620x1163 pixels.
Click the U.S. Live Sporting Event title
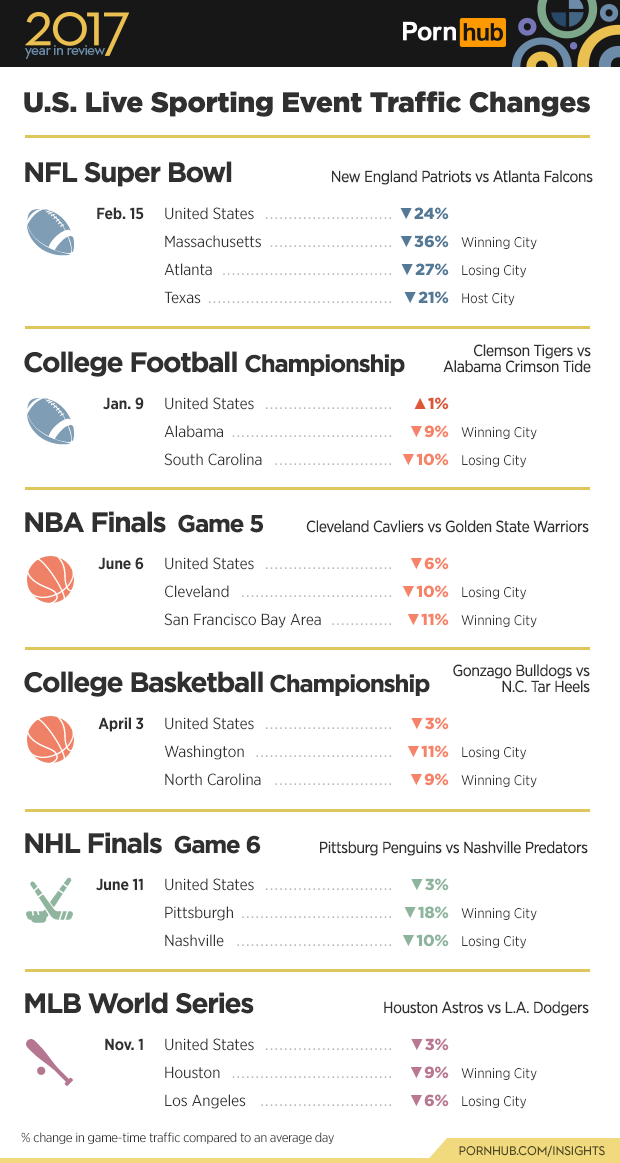coord(306,103)
